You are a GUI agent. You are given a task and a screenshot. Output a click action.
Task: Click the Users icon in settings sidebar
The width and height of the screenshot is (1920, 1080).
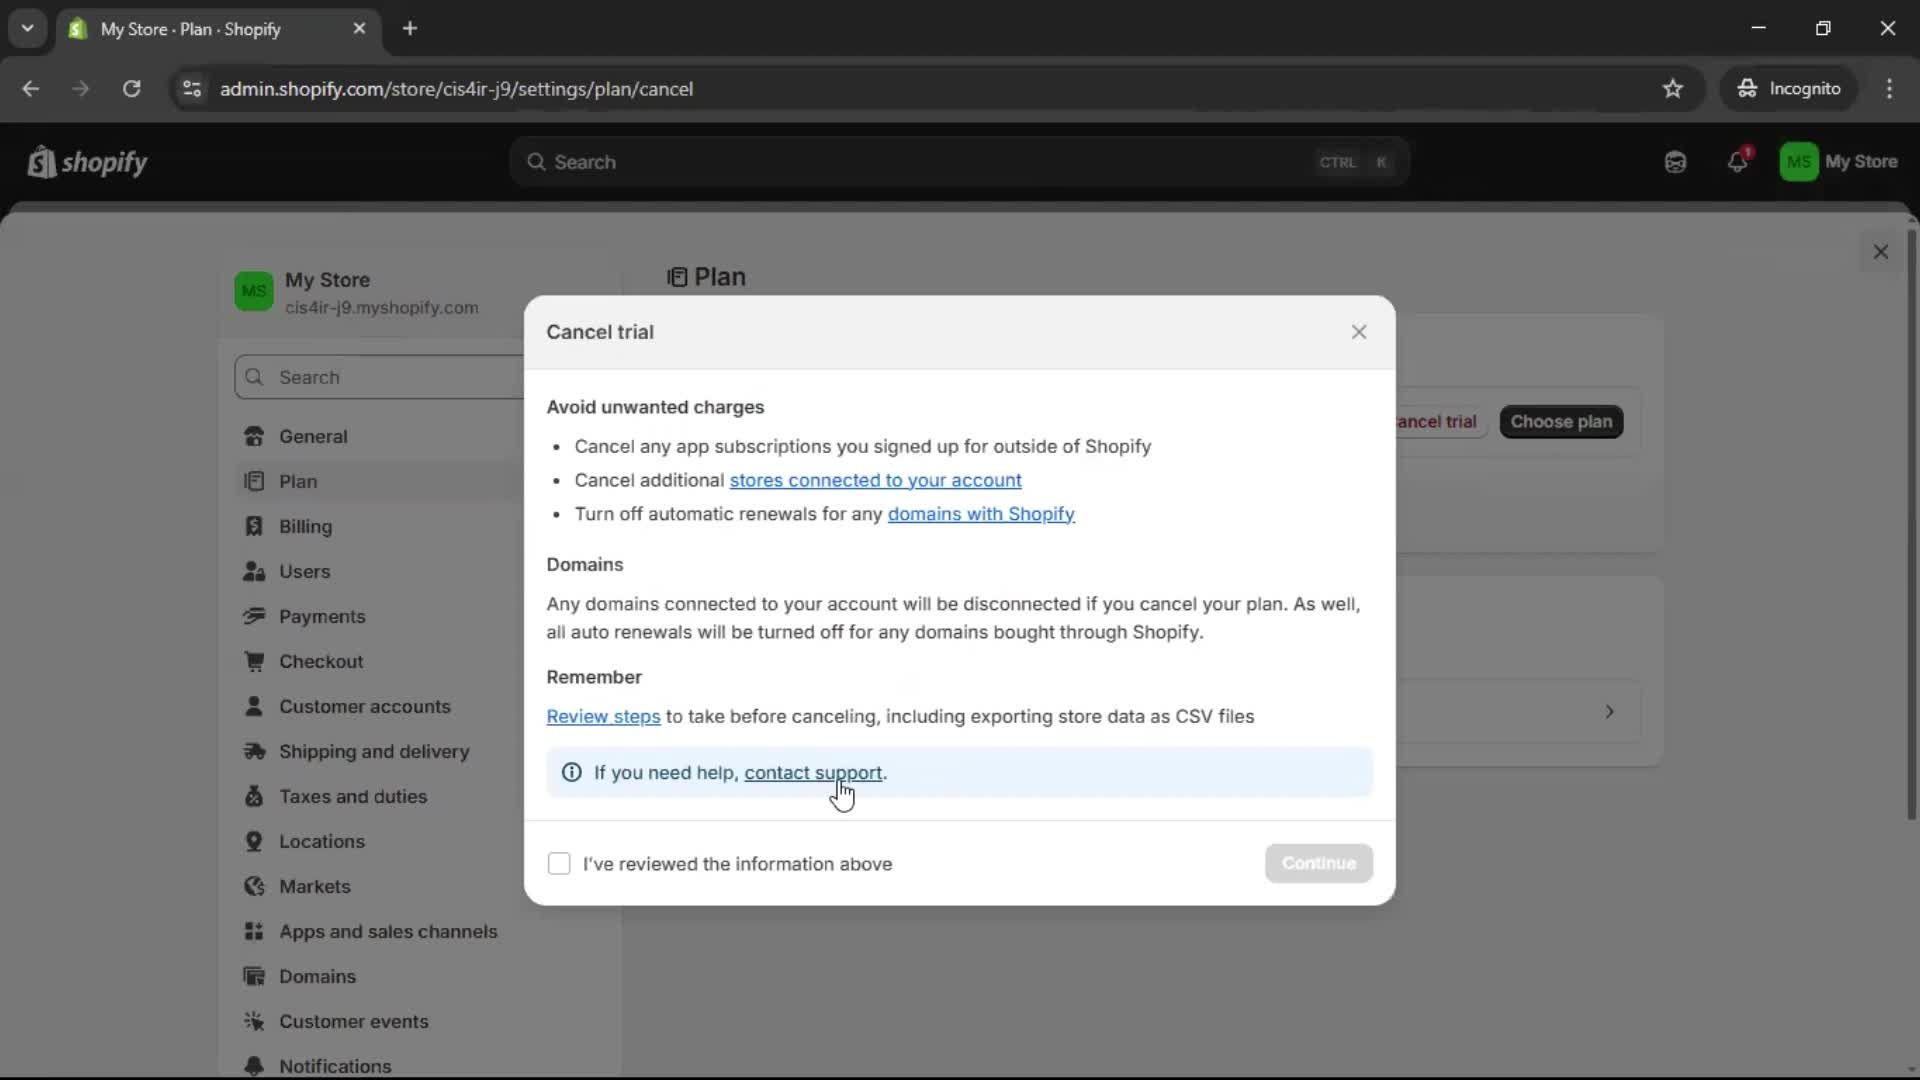coord(254,572)
